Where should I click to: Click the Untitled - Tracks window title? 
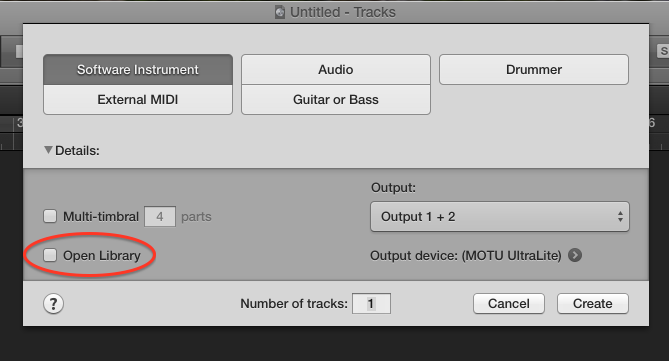[343, 12]
